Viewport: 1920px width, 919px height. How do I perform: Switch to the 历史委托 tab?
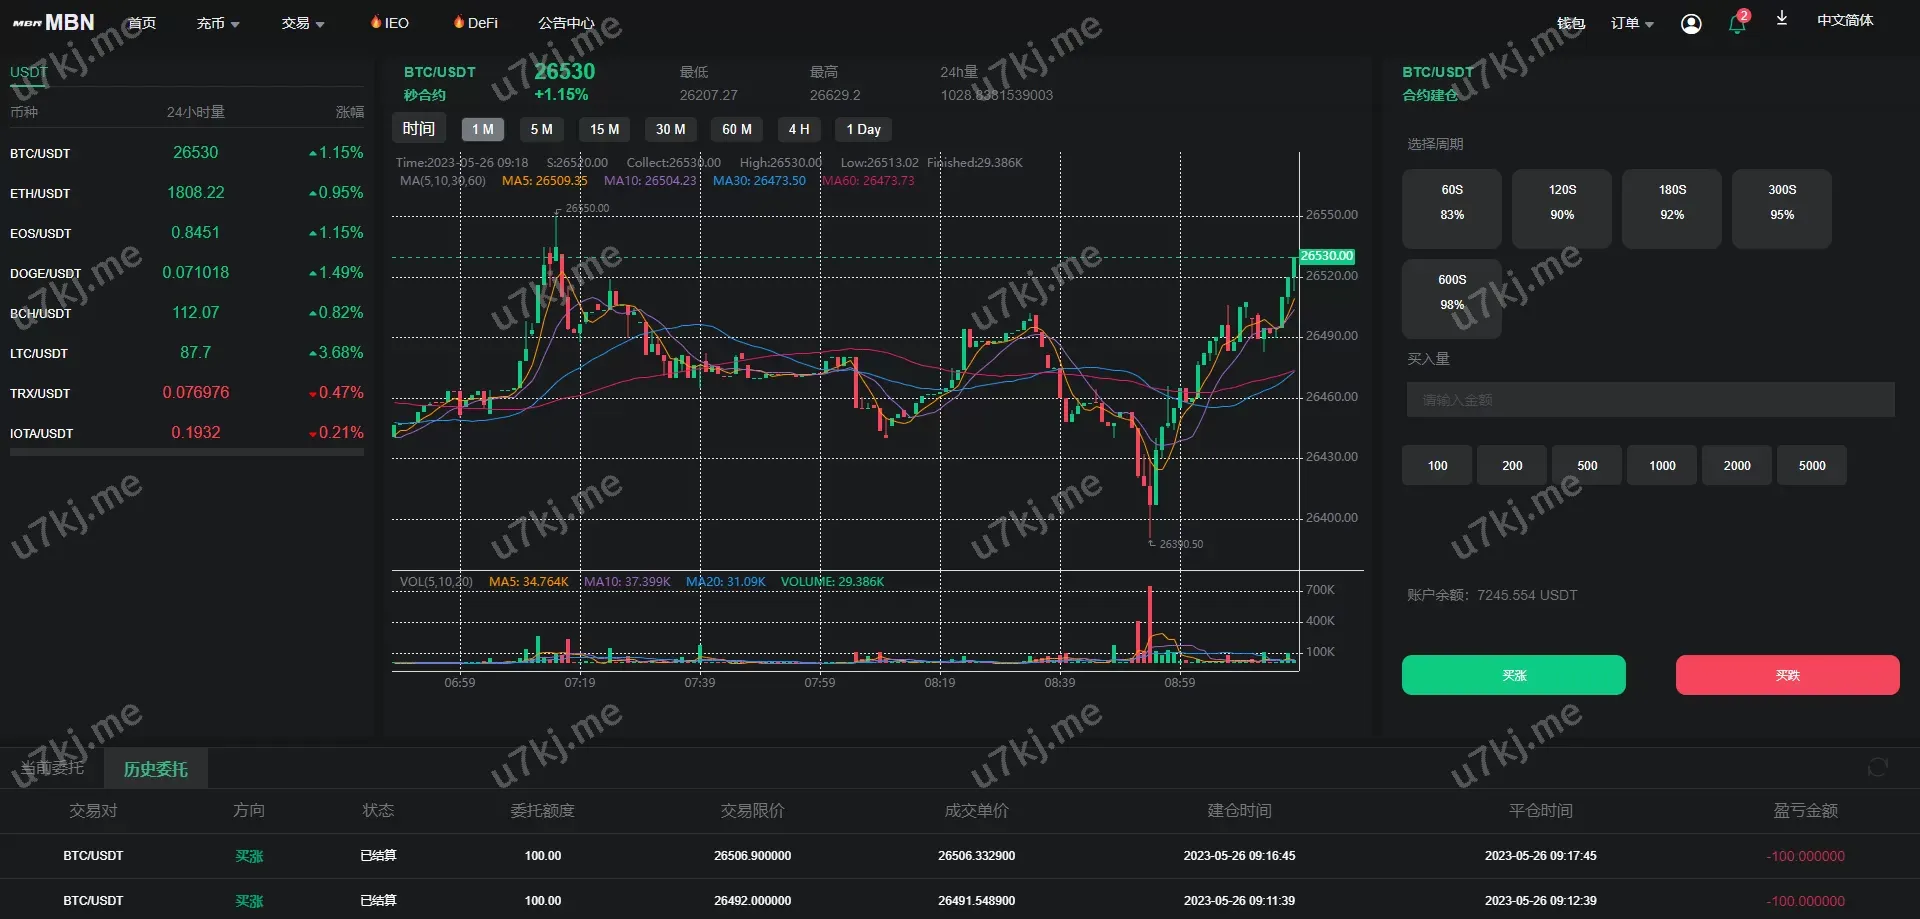[155, 769]
